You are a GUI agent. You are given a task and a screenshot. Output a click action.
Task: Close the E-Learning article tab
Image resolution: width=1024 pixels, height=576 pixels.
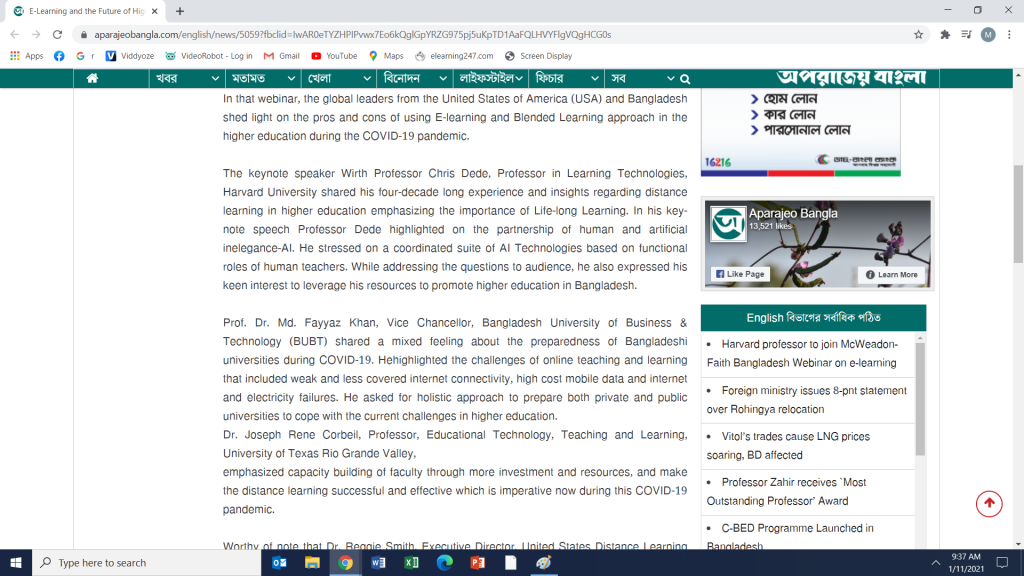pyautogui.click(x=154, y=11)
